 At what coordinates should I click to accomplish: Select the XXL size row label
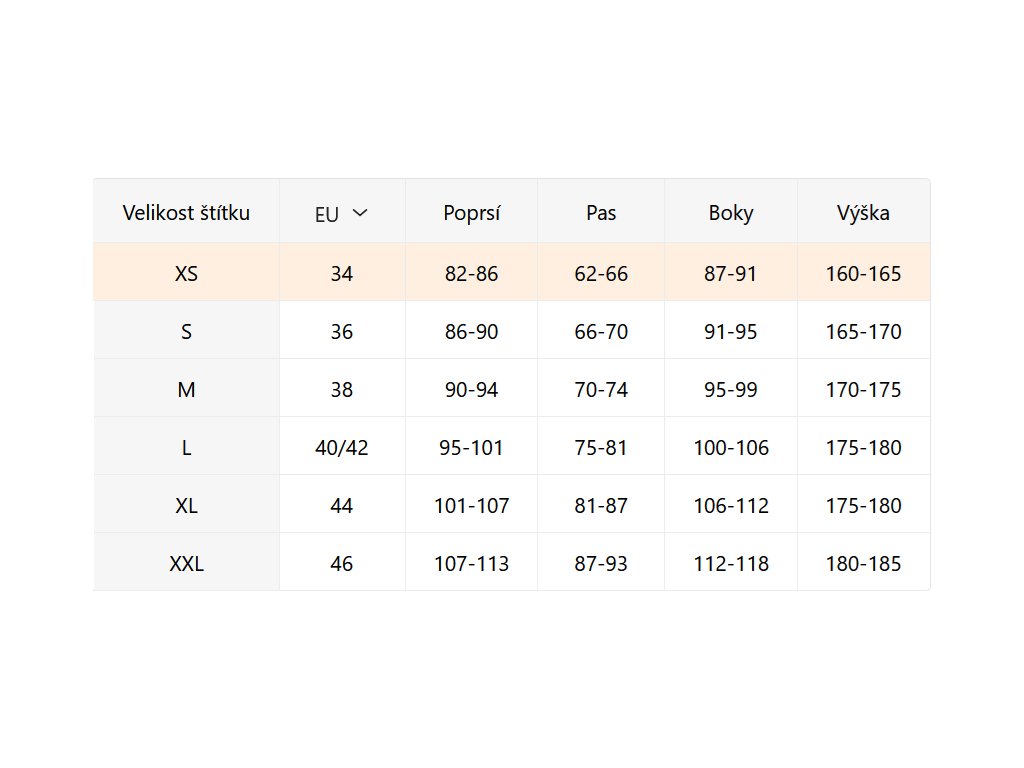click(x=186, y=563)
